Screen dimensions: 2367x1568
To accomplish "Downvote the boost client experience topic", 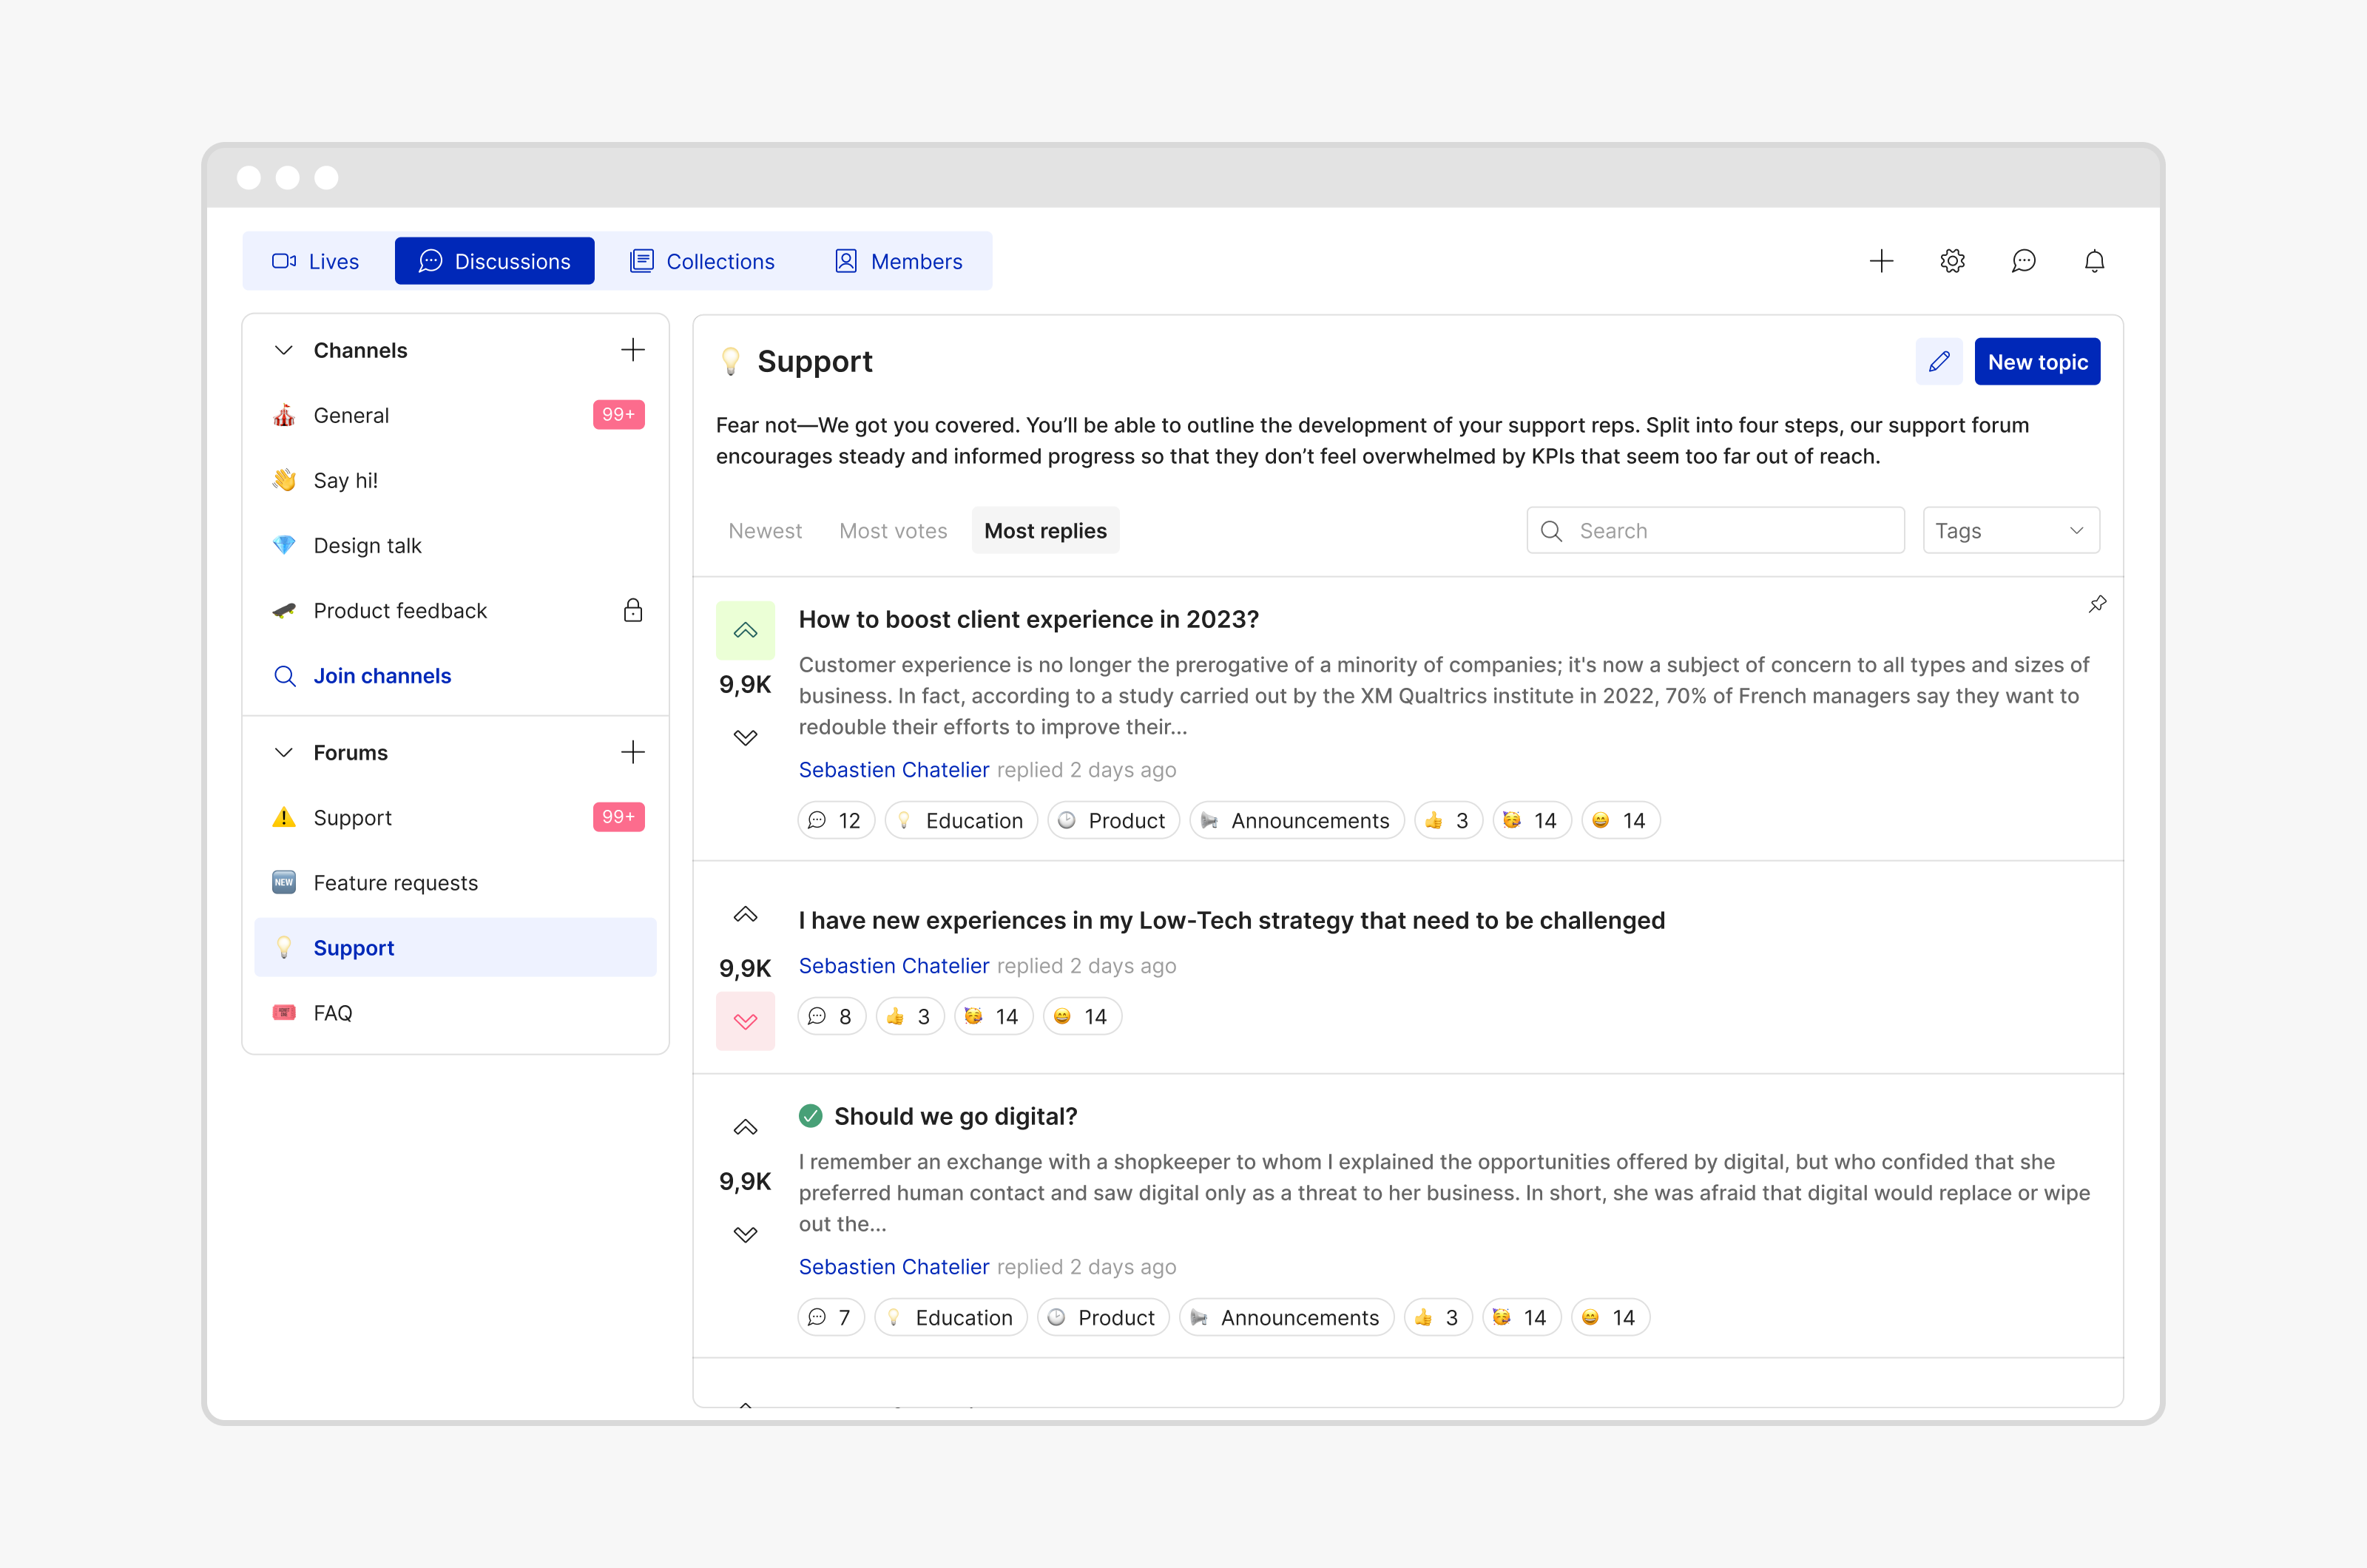I will click(x=745, y=737).
